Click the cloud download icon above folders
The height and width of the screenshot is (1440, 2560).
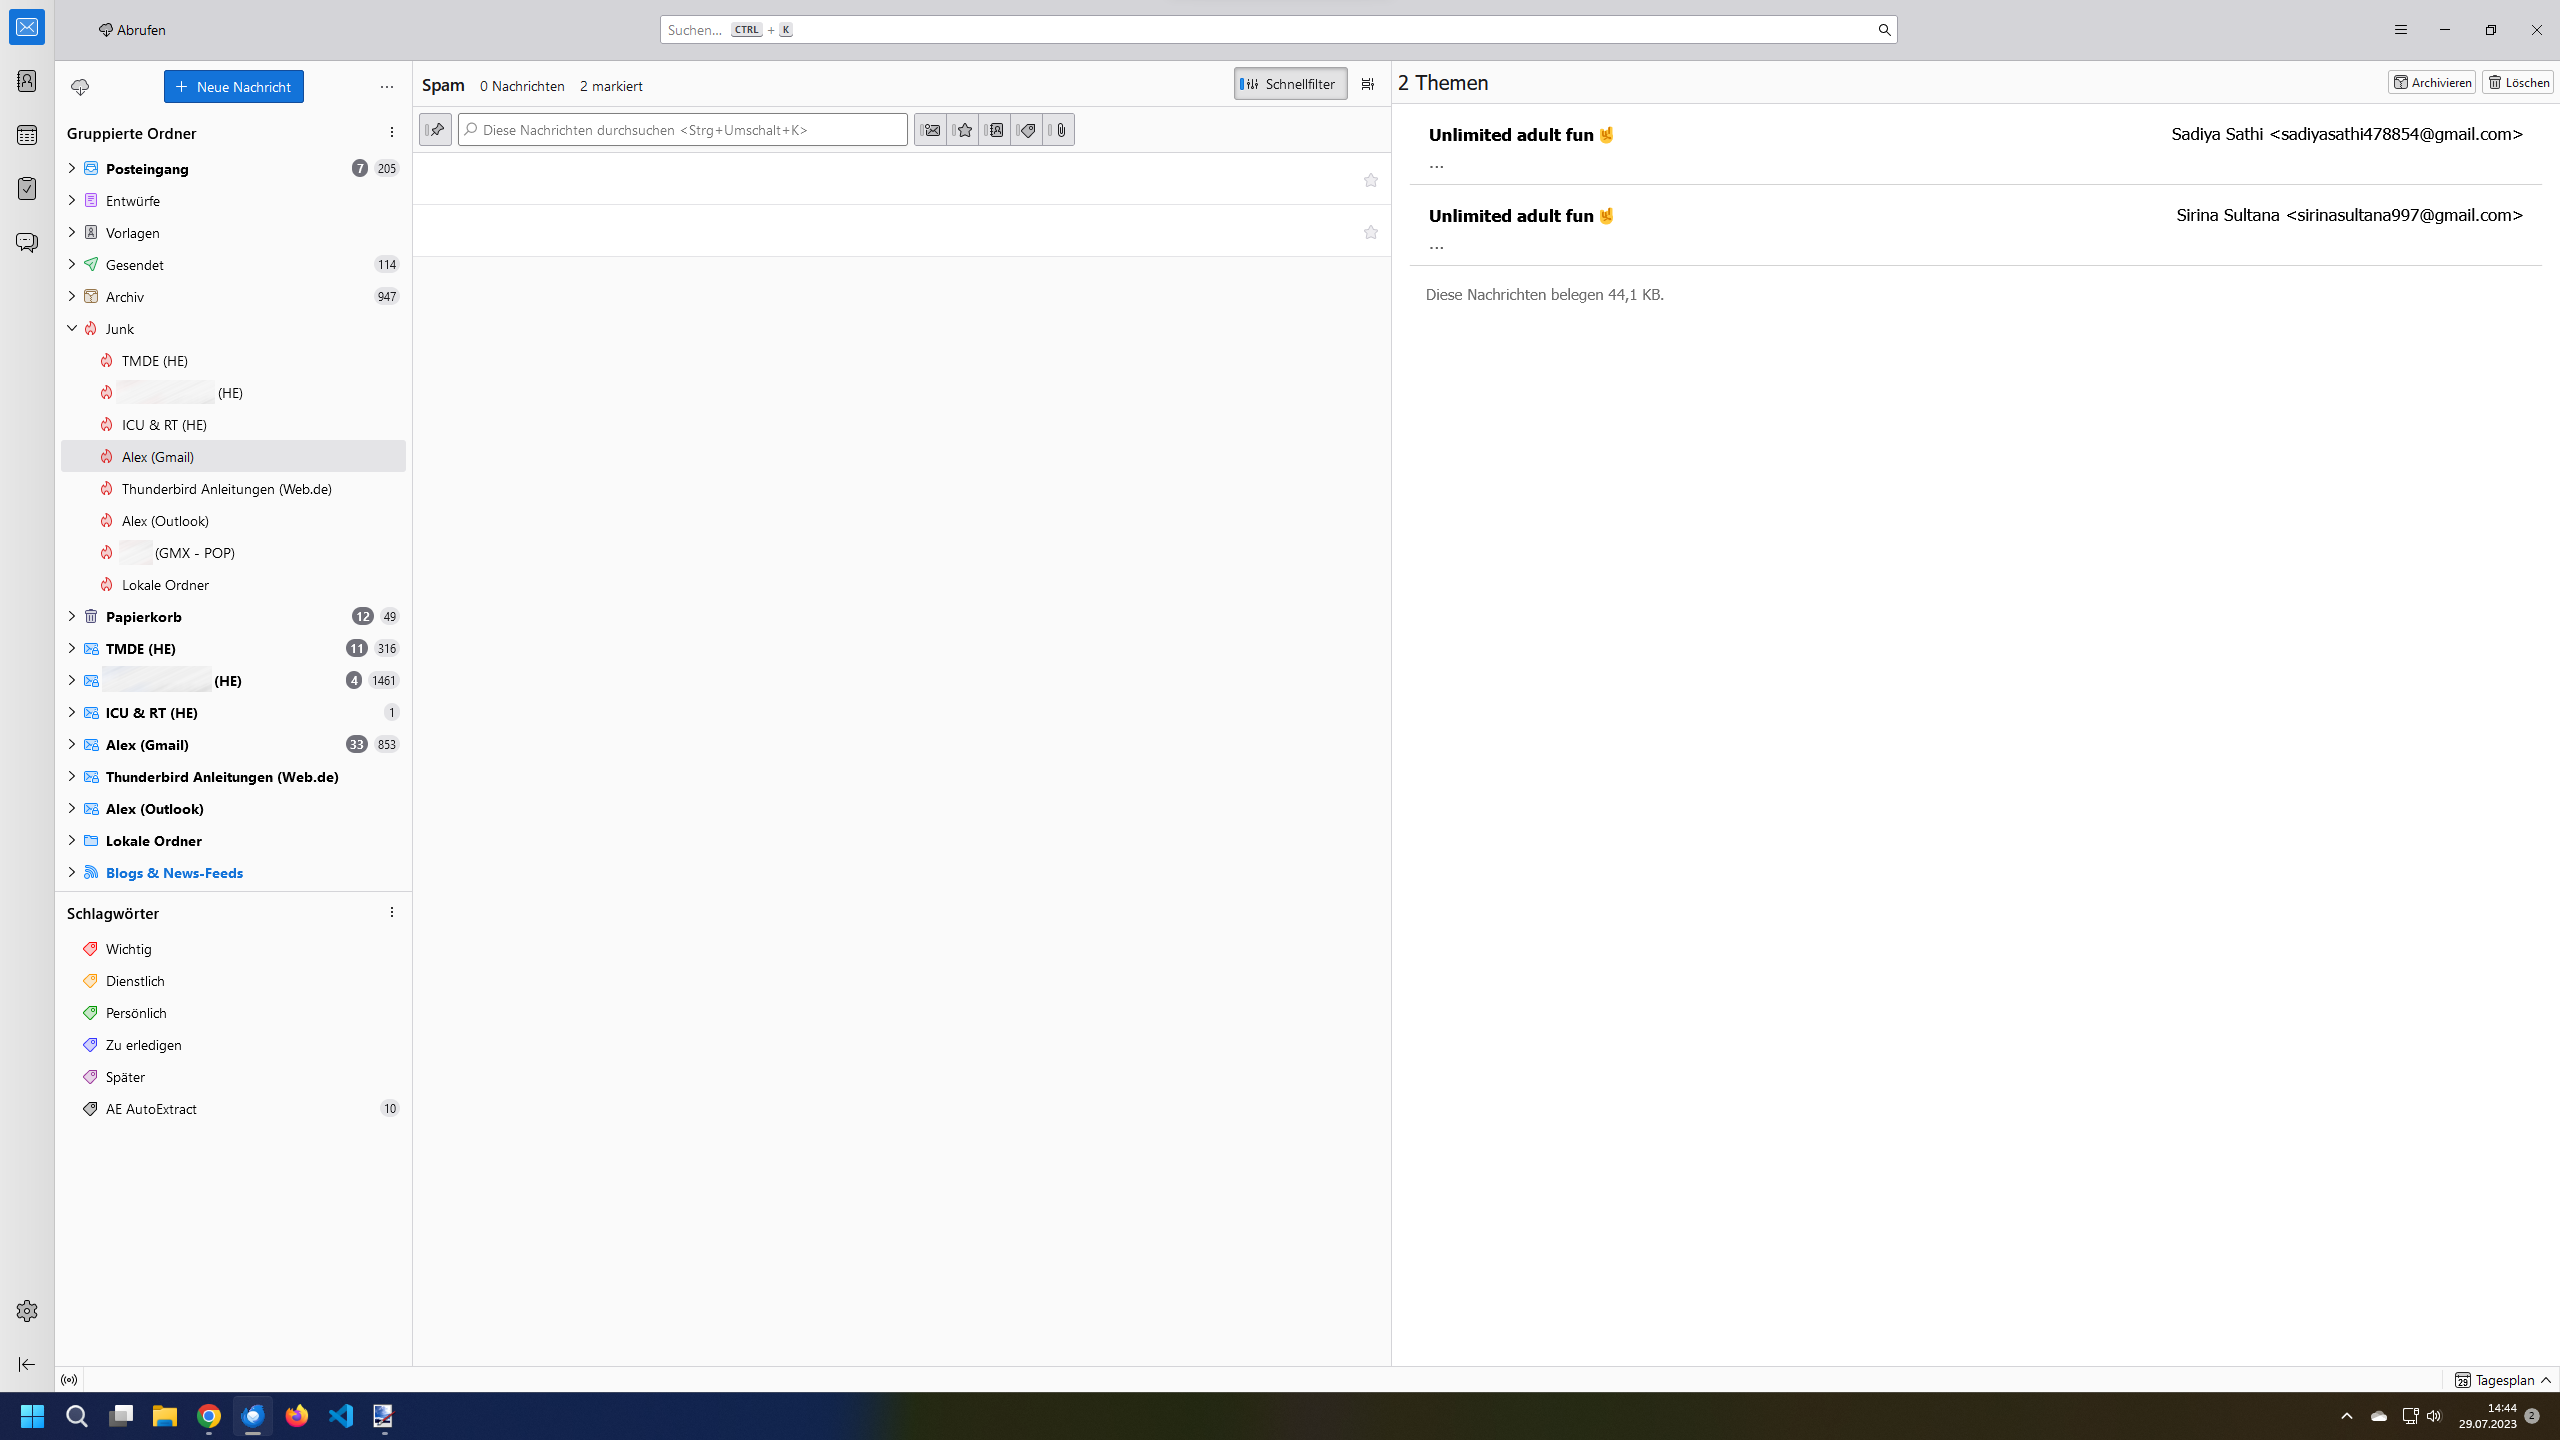coord(80,87)
